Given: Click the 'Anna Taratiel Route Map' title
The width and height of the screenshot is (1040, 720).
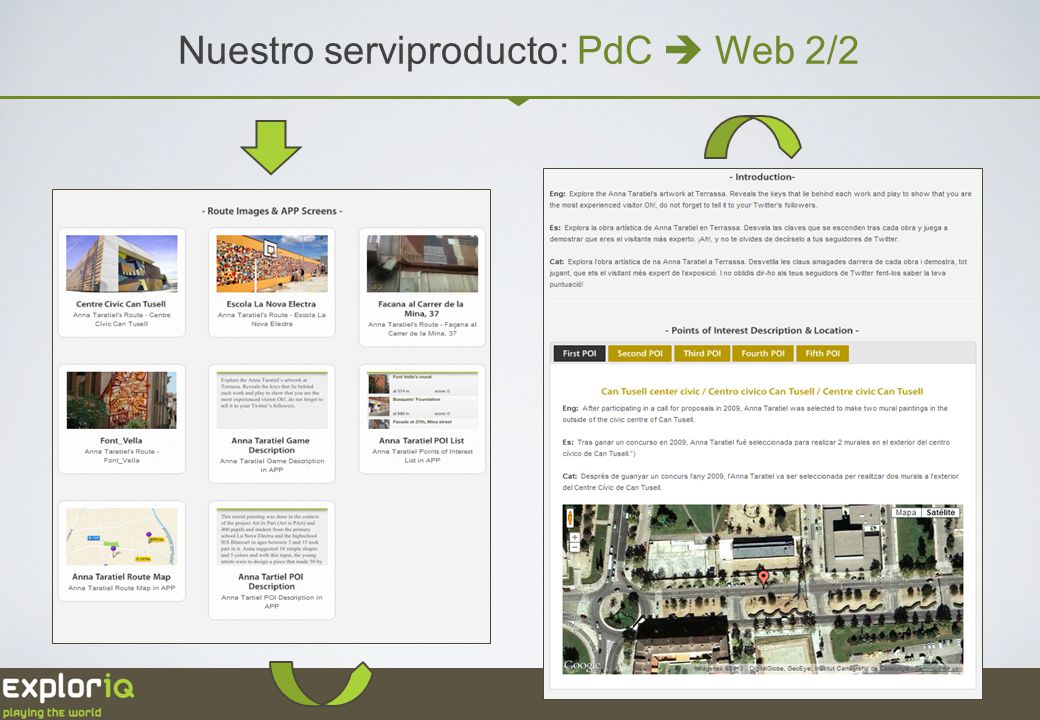Looking at the screenshot, I should point(121,577).
